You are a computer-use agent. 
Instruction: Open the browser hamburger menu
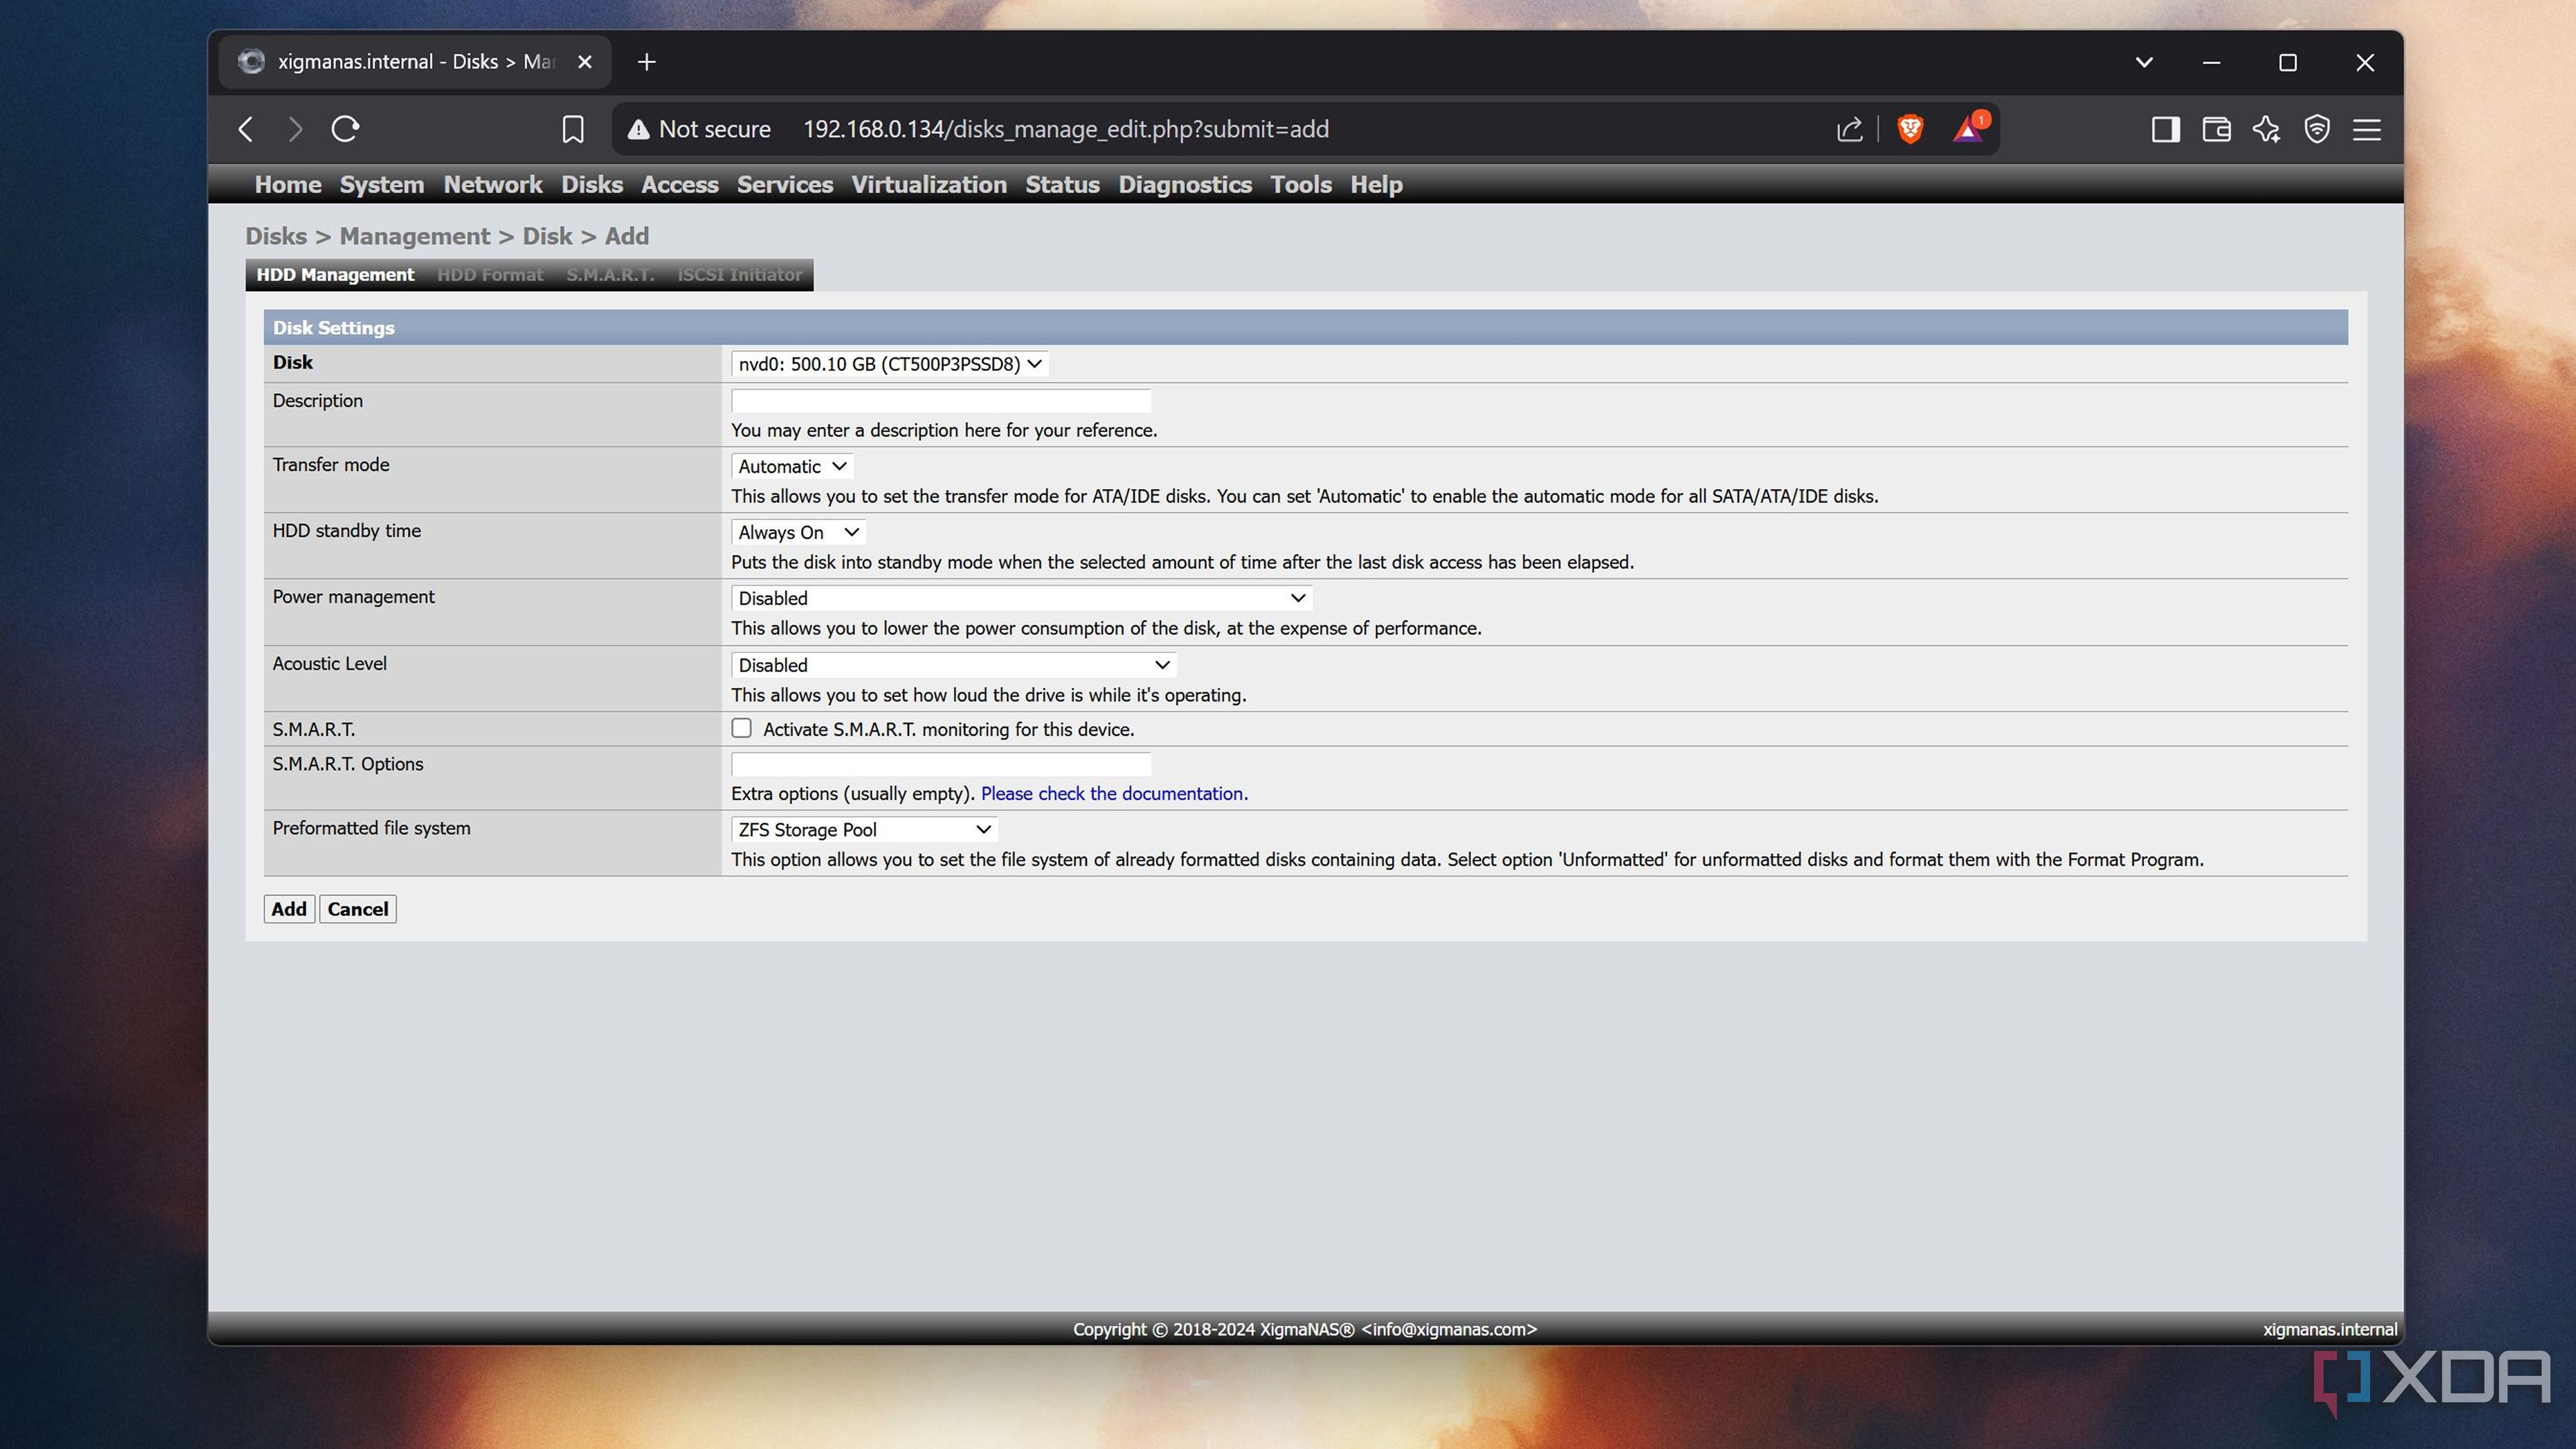coord(2367,129)
